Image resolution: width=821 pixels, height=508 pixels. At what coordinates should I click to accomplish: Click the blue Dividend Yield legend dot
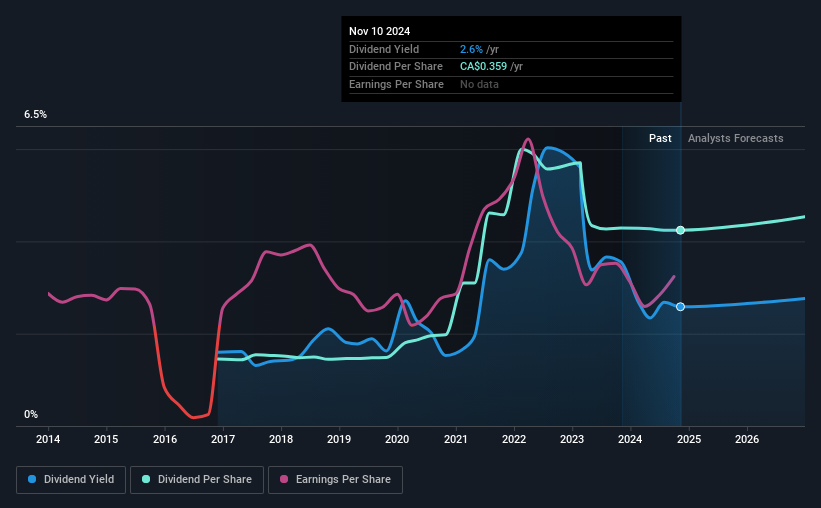[32, 479]
